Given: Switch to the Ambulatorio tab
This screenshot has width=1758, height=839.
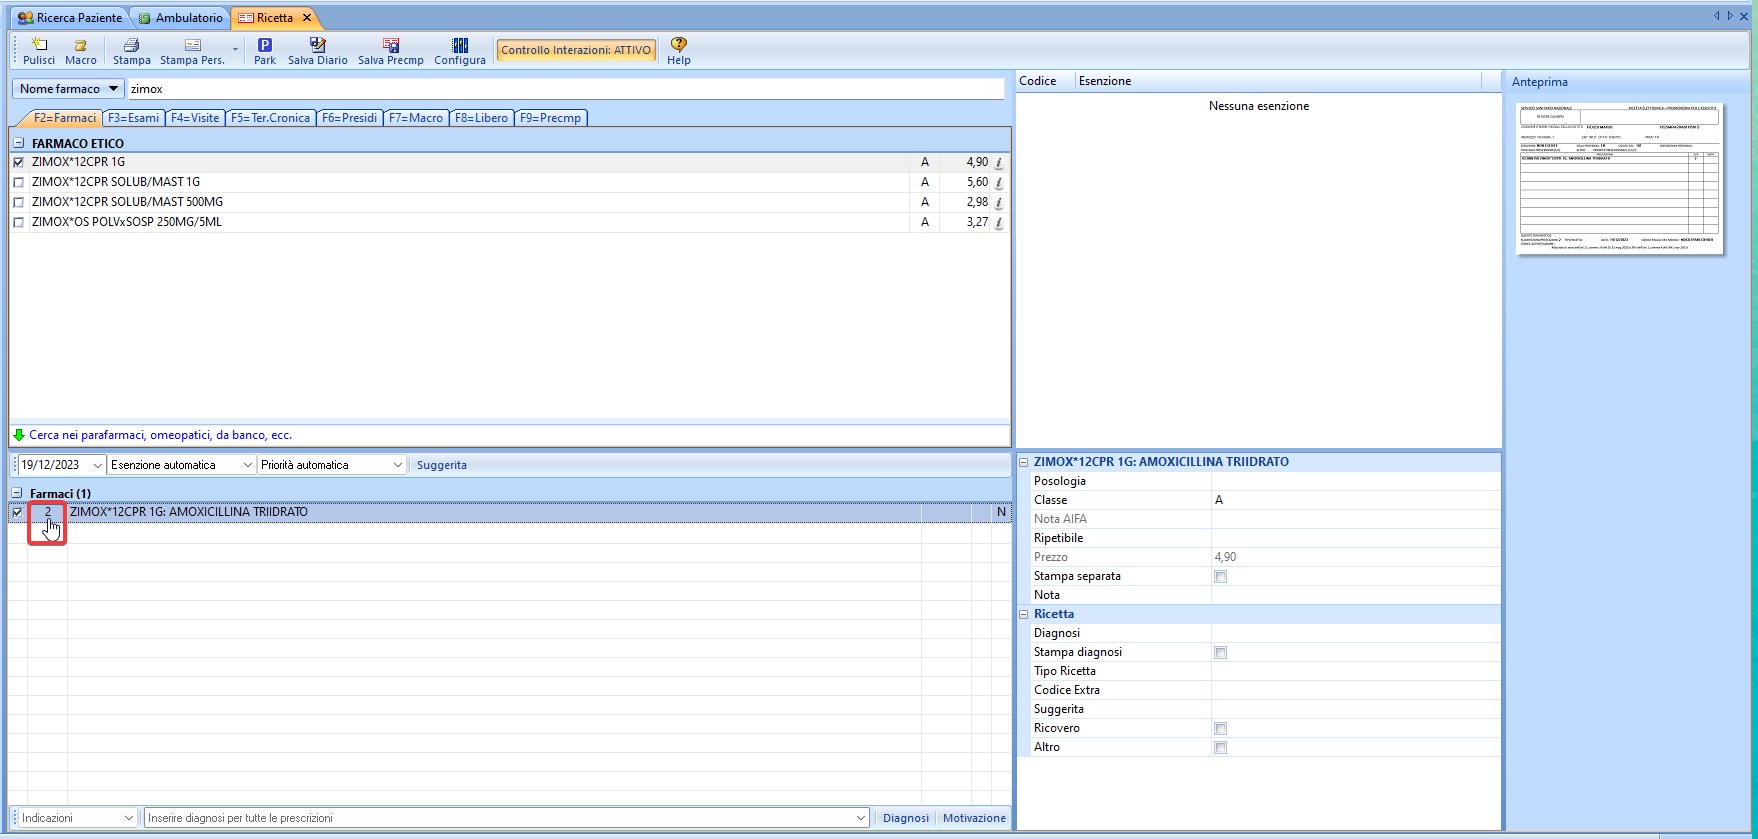Looking at the screenshot, I should click(180, 18).
